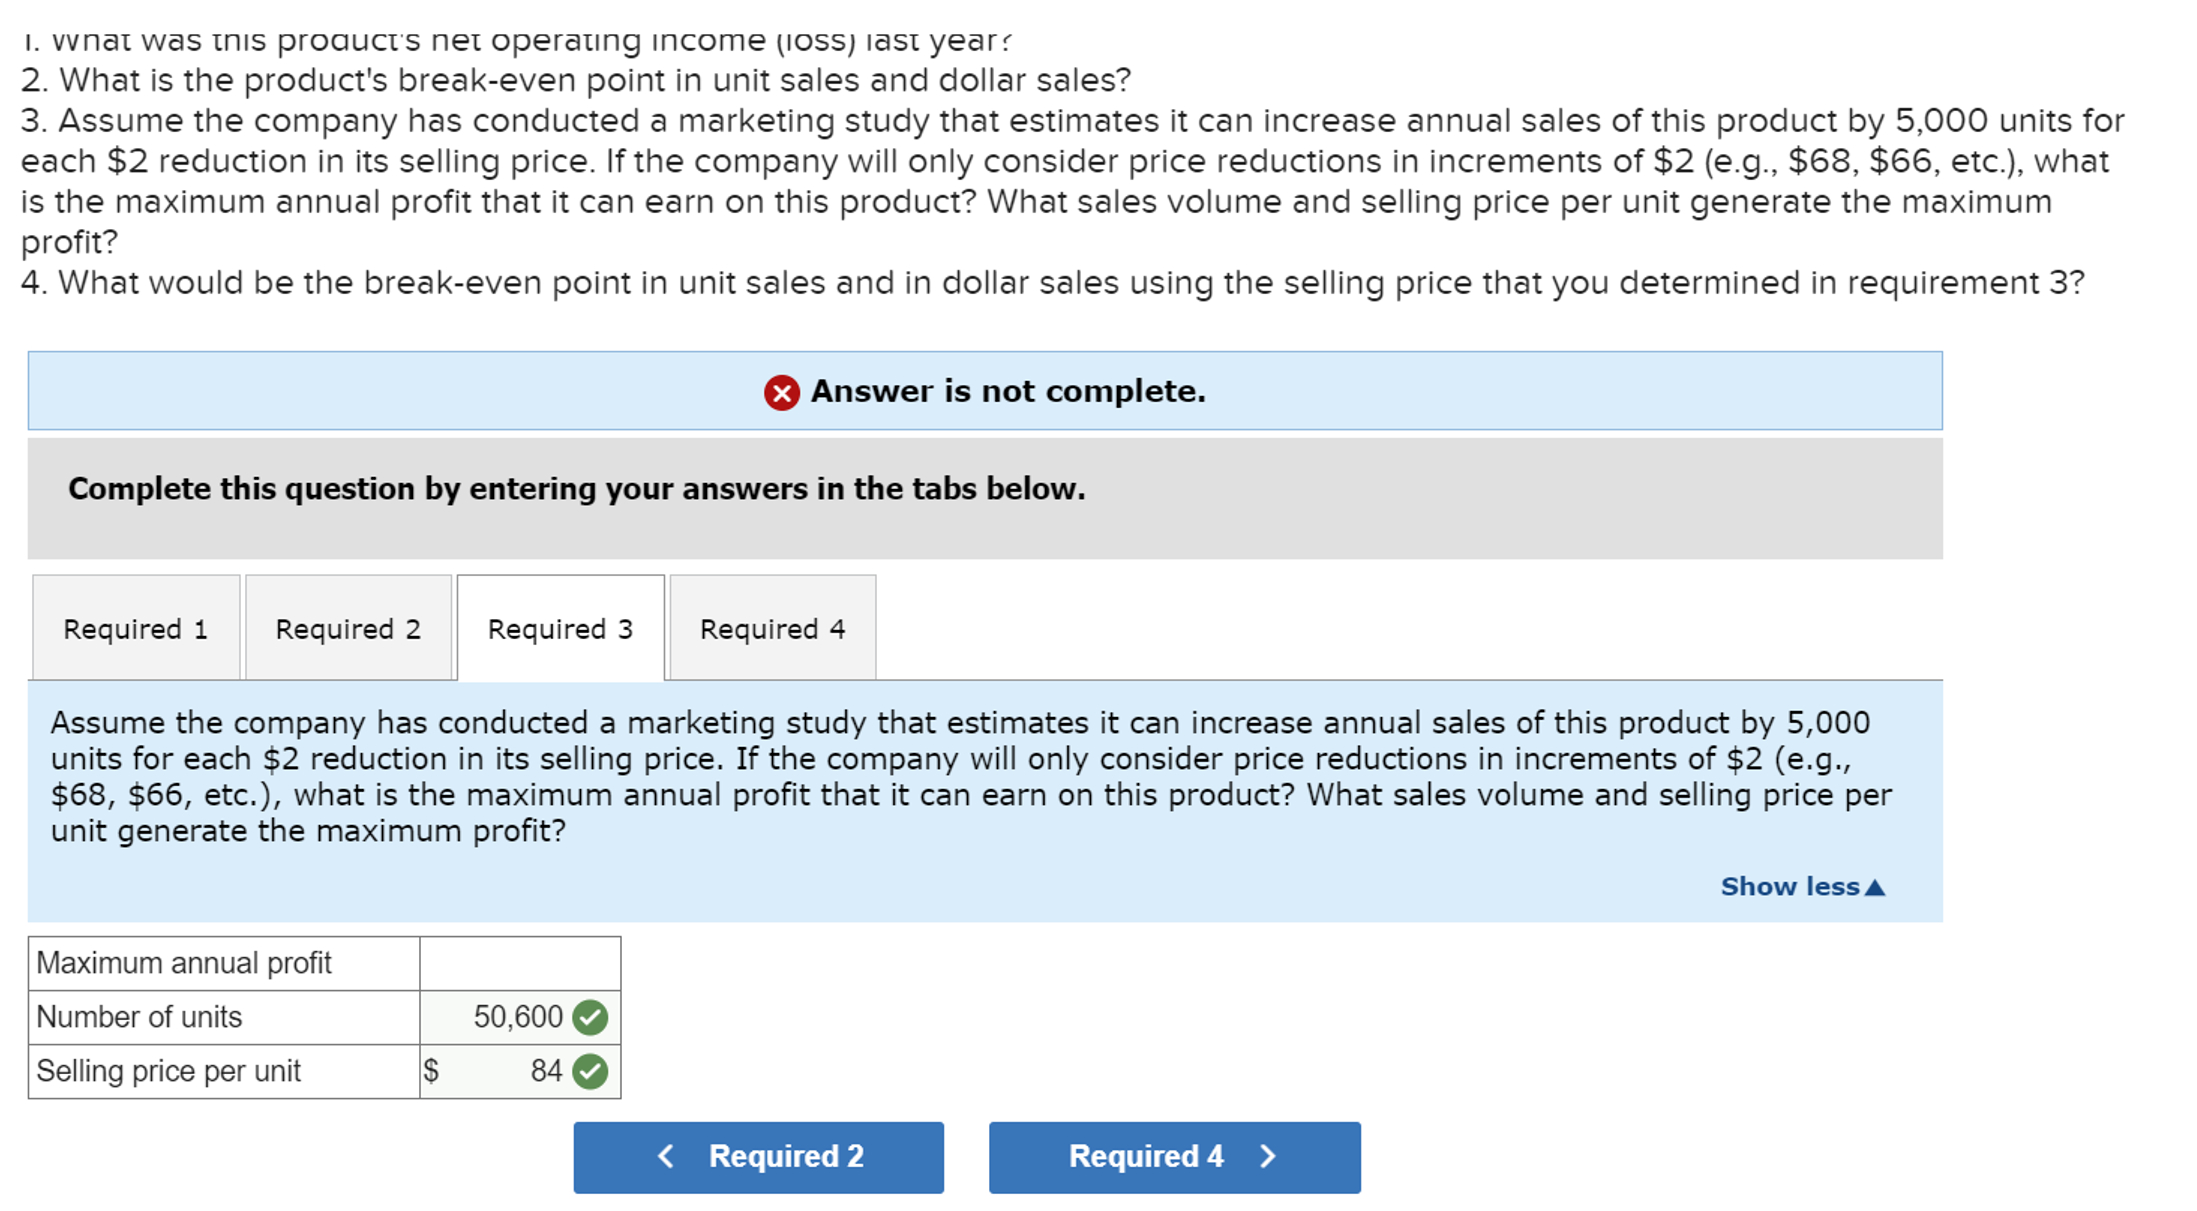Switch to the Required 1 tab

136,628
